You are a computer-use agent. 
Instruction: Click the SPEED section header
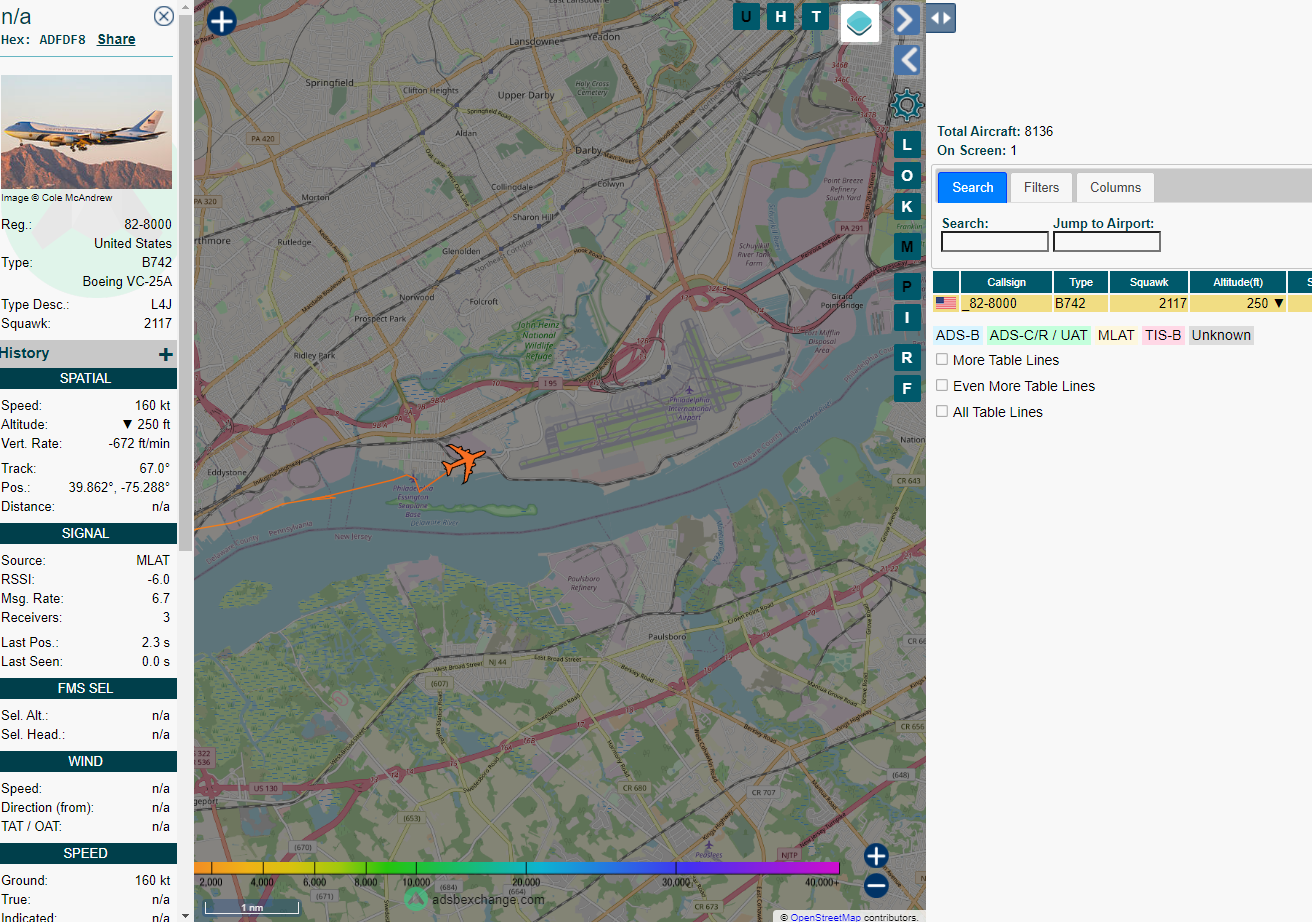pos(86,853)
